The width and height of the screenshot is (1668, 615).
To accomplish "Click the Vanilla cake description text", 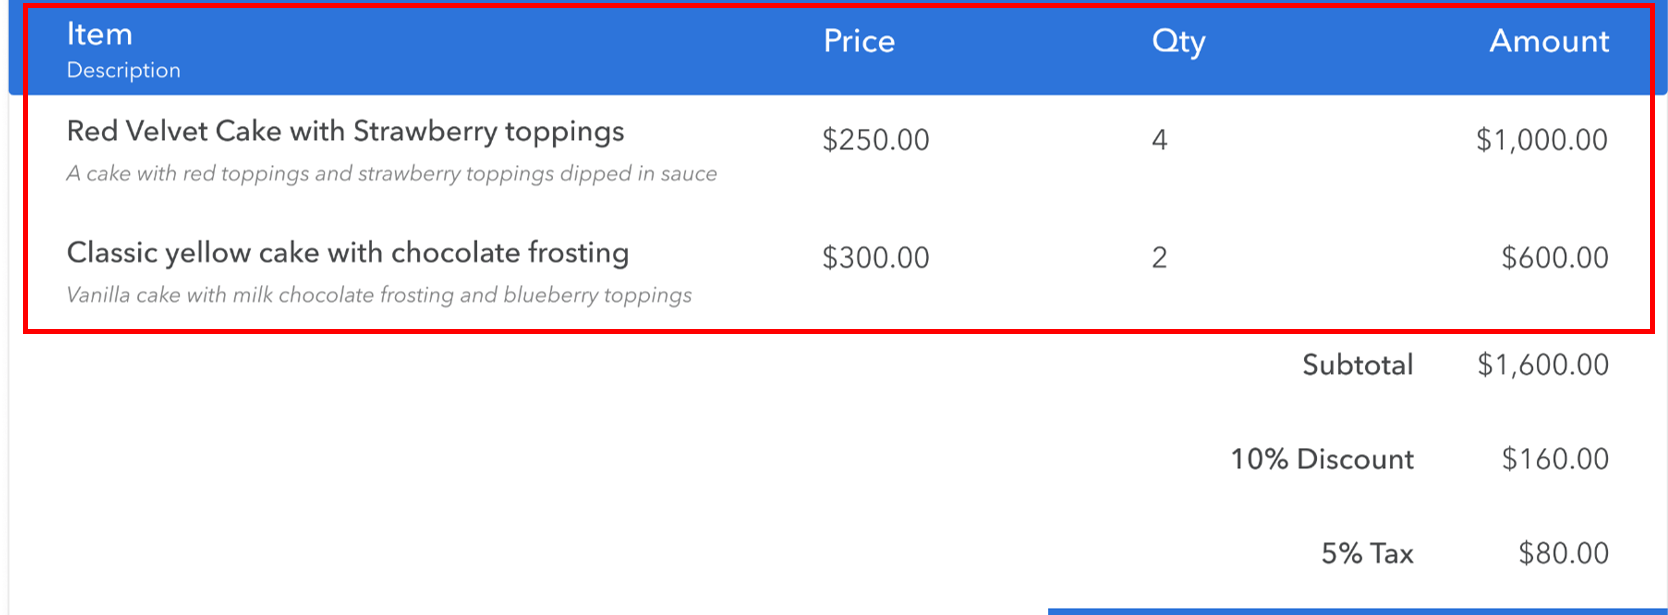I will click(379, 296).
